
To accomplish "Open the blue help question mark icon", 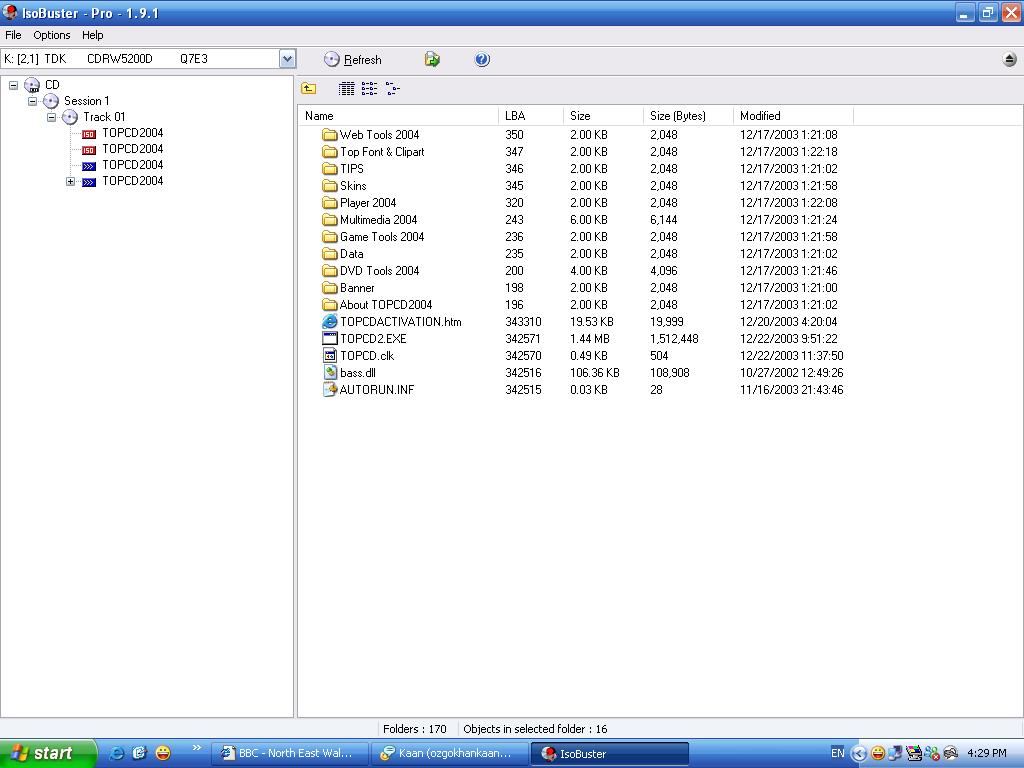I will [482, 59].
